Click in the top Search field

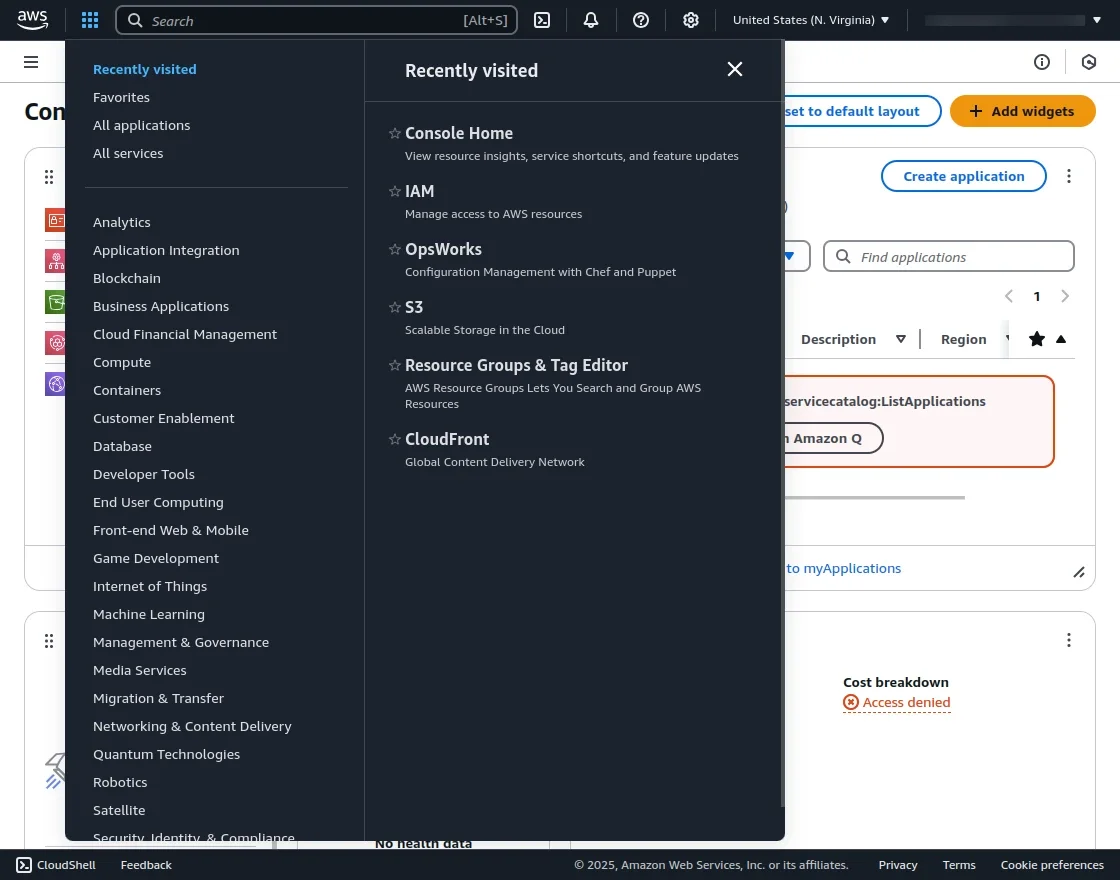316,20
